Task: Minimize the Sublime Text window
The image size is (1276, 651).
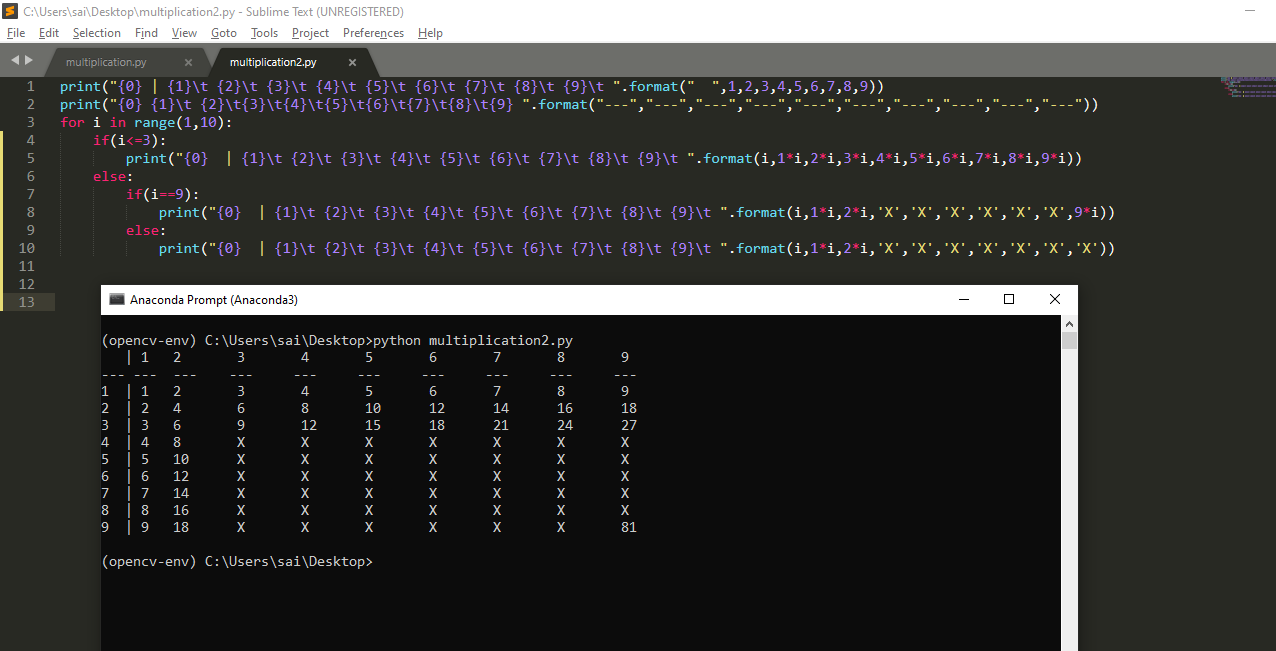Action: (1249, 11)
